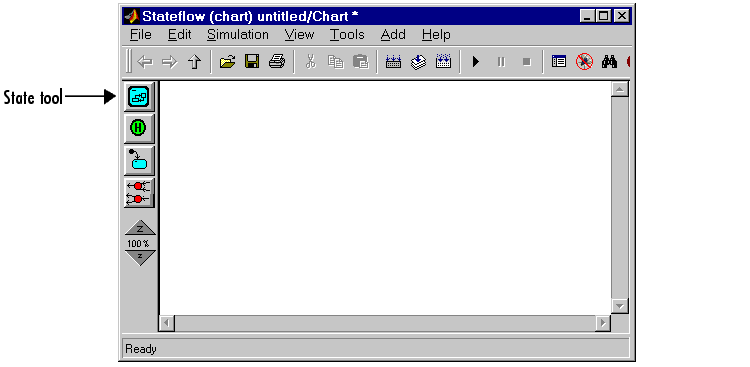Image resolution: width=750 pixels, height=367 pixels.
Task: Open the Edit menu
Action: point(179,35)
